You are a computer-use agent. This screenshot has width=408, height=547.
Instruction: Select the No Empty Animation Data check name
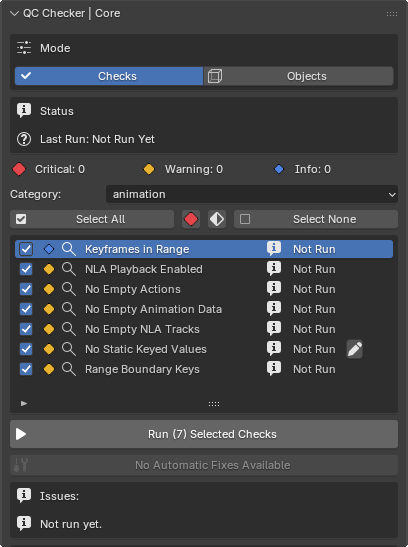(153, 309)
